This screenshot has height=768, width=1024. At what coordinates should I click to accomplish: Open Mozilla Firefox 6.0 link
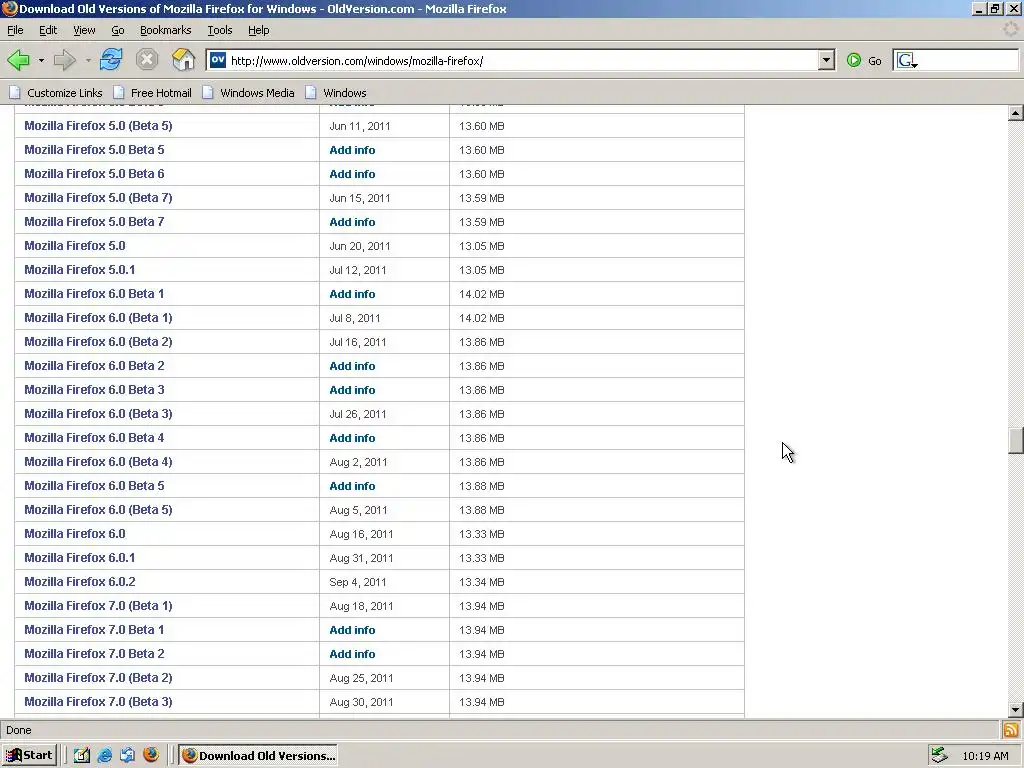tap(74, 534)
